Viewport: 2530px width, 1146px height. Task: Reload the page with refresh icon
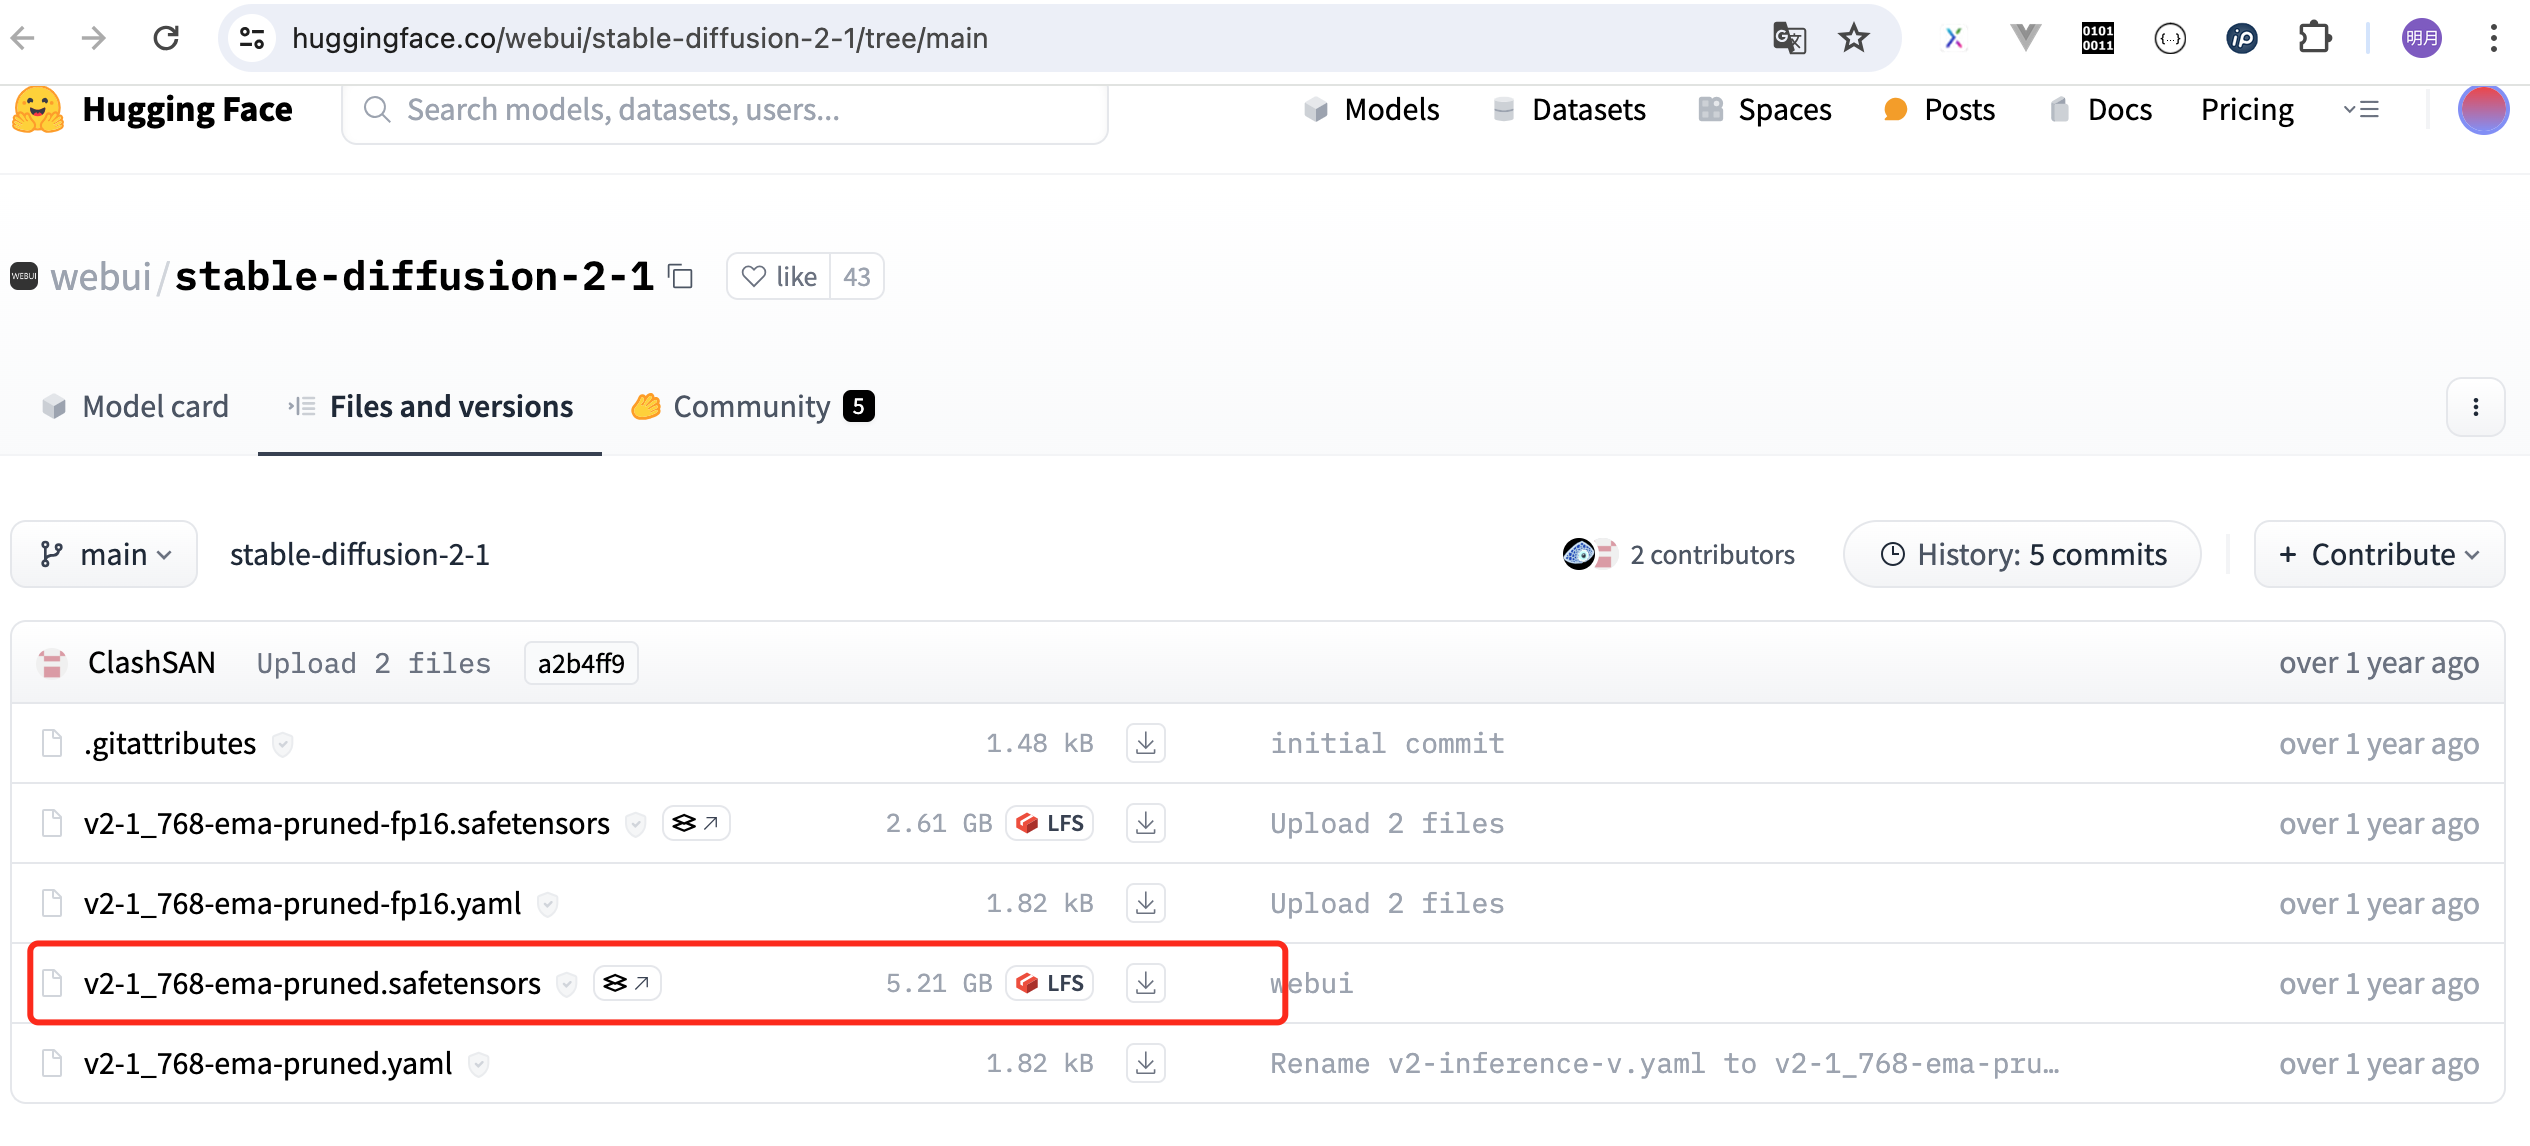coord(166,38)
